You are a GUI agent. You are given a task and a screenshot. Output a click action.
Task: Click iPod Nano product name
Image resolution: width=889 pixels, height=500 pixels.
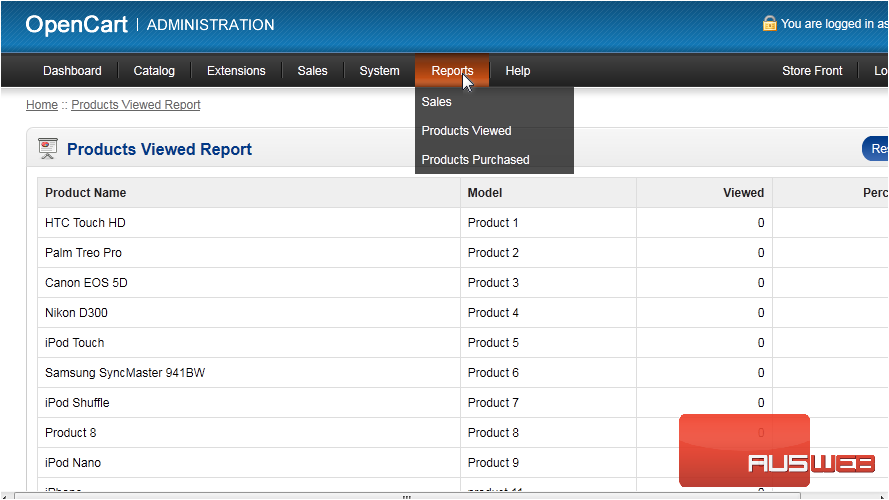(x=73, y=463)
